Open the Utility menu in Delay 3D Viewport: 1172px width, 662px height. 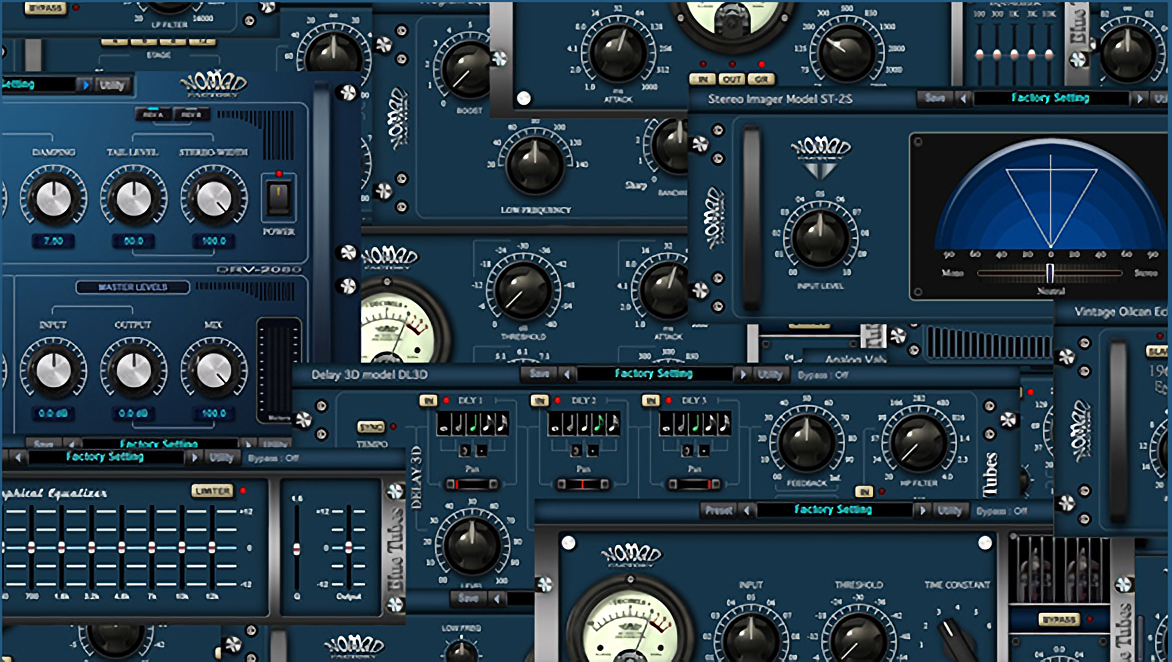pyautogui.click(x=769, y=374)
